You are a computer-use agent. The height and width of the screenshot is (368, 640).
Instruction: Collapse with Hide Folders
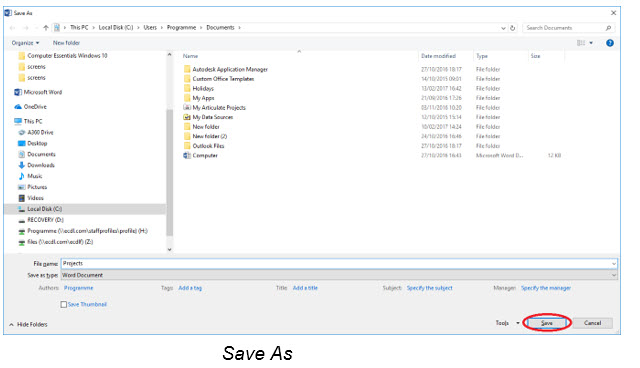(28, 325)
